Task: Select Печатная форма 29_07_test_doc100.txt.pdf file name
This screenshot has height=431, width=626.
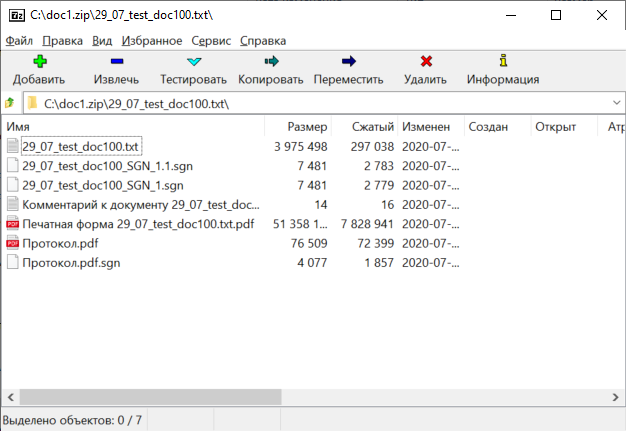Action: pos(138,224)
